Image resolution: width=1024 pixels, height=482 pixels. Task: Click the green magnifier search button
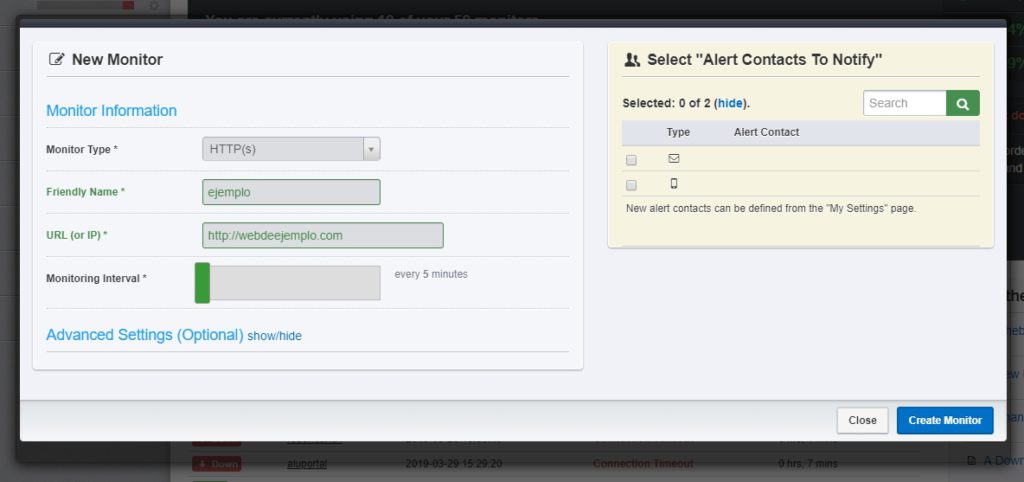click(x=963, y=103)
